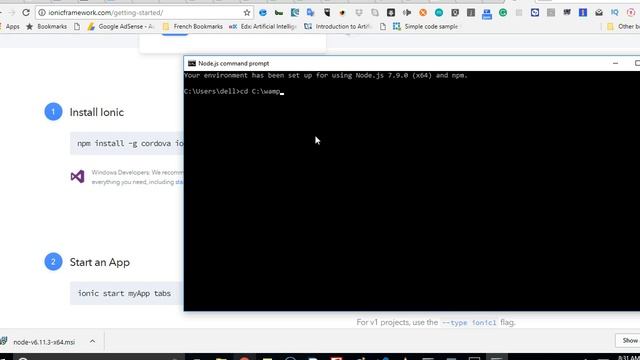Open the starred Bookmarks item

[47, 27]
